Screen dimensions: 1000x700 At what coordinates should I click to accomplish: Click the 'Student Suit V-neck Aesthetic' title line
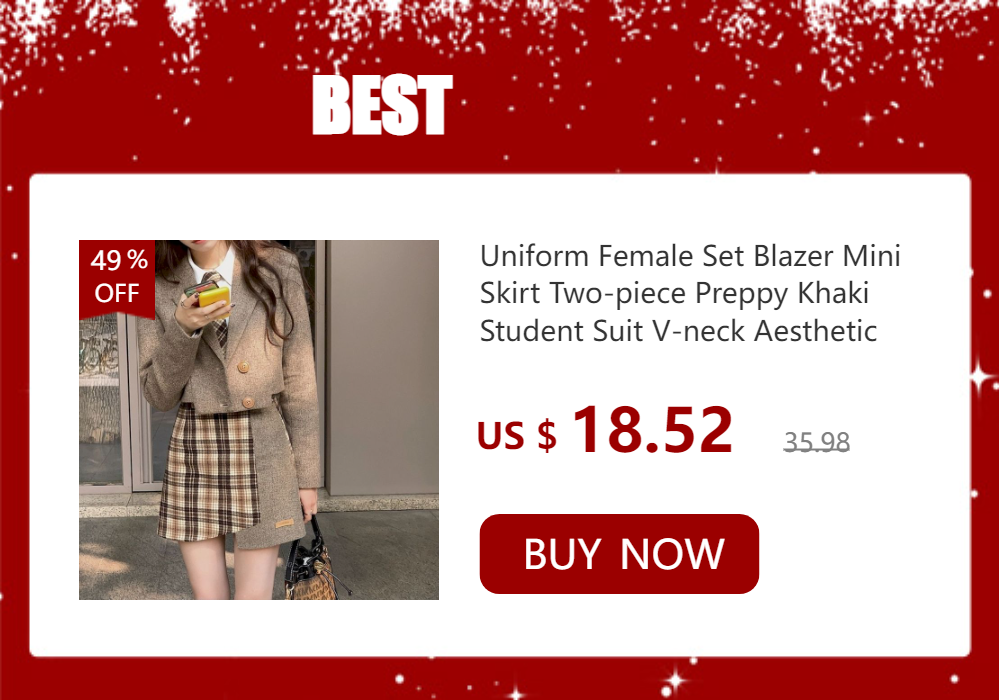pos(678,331)
